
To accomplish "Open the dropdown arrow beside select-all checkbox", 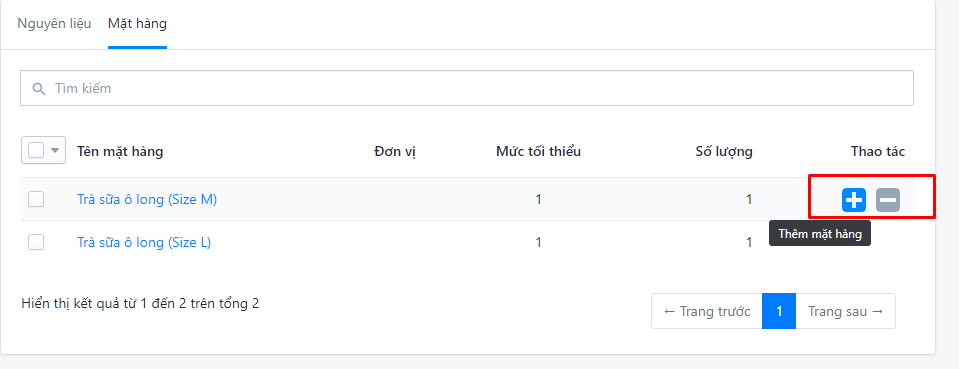I will 56,150.
